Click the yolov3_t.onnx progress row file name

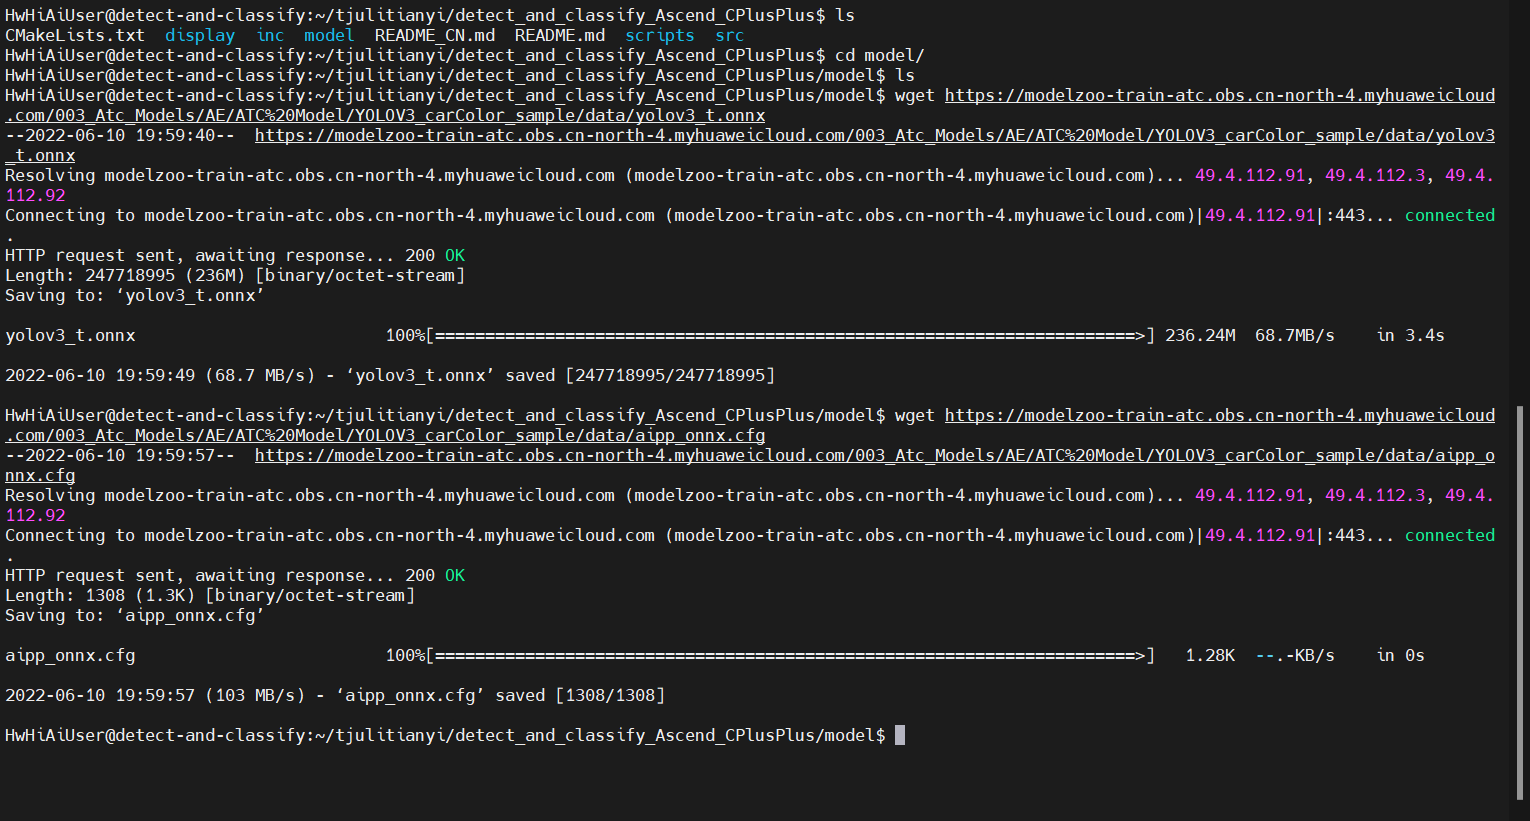(70, 336)
